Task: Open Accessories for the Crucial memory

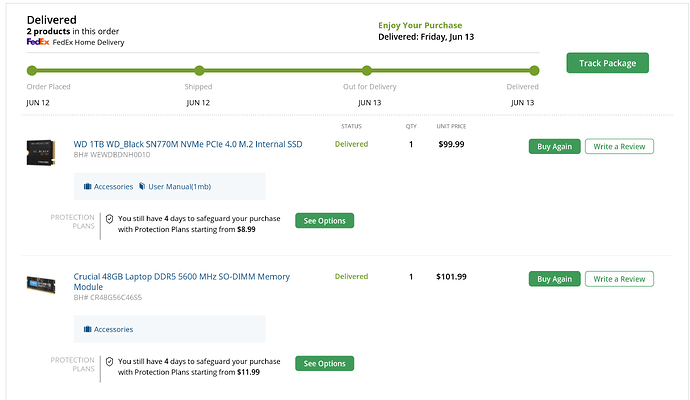Action: (x=108, y=329)
